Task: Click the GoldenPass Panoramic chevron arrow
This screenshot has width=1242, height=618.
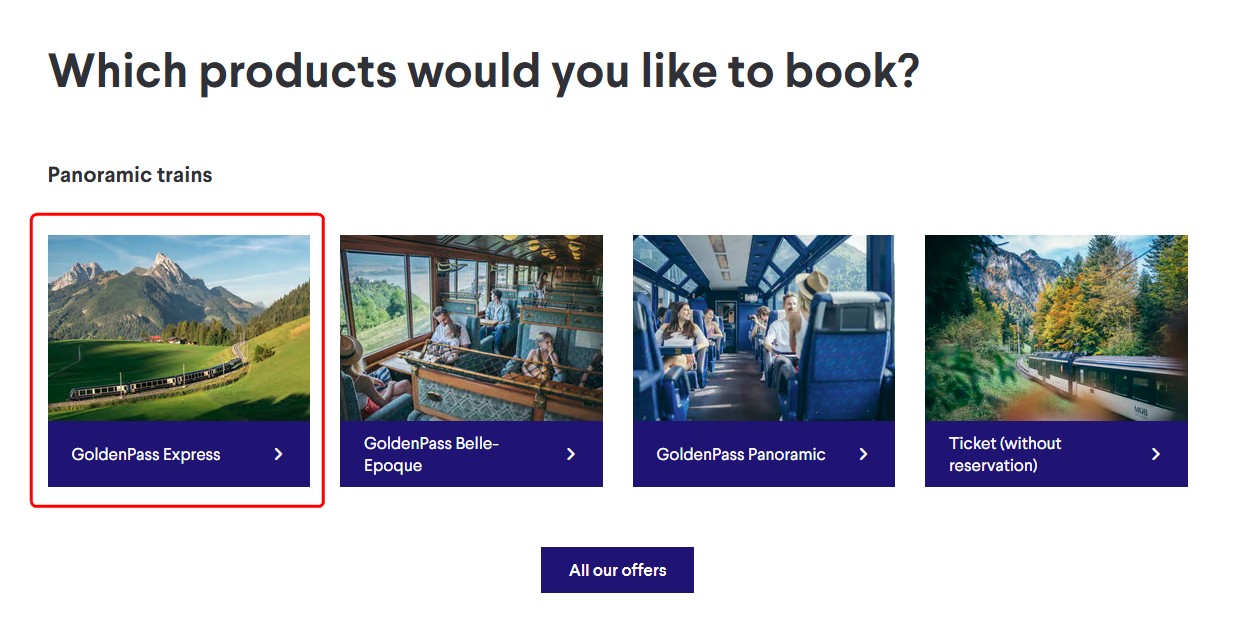Action: (864, 454)
